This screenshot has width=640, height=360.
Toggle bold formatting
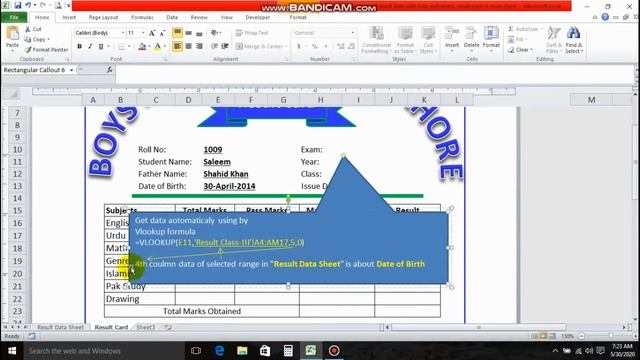click(x=80, y=47)
